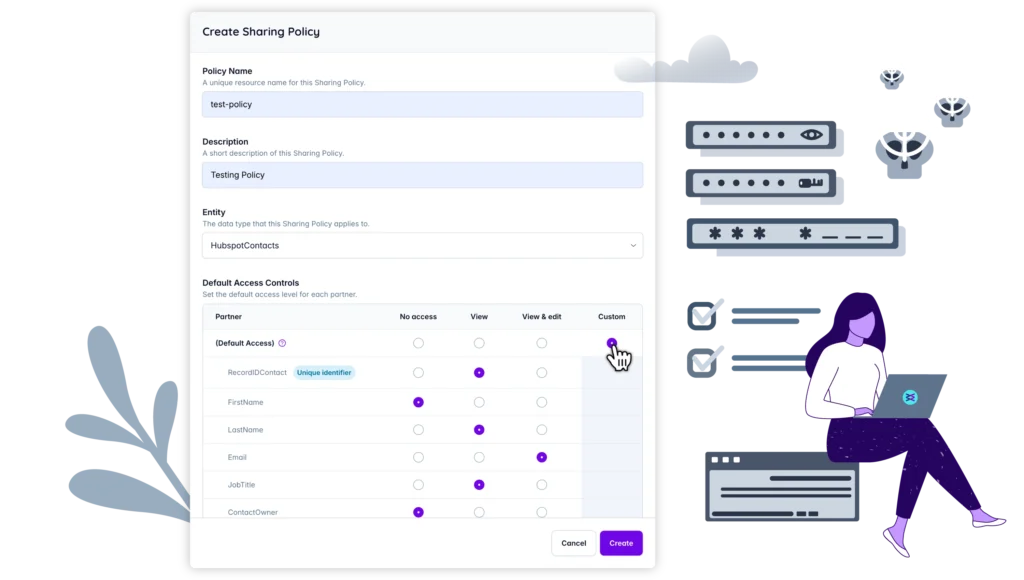Viewport: 1024px width, 580px height.
Task: Set FirstName to View access
Action: 479,402
